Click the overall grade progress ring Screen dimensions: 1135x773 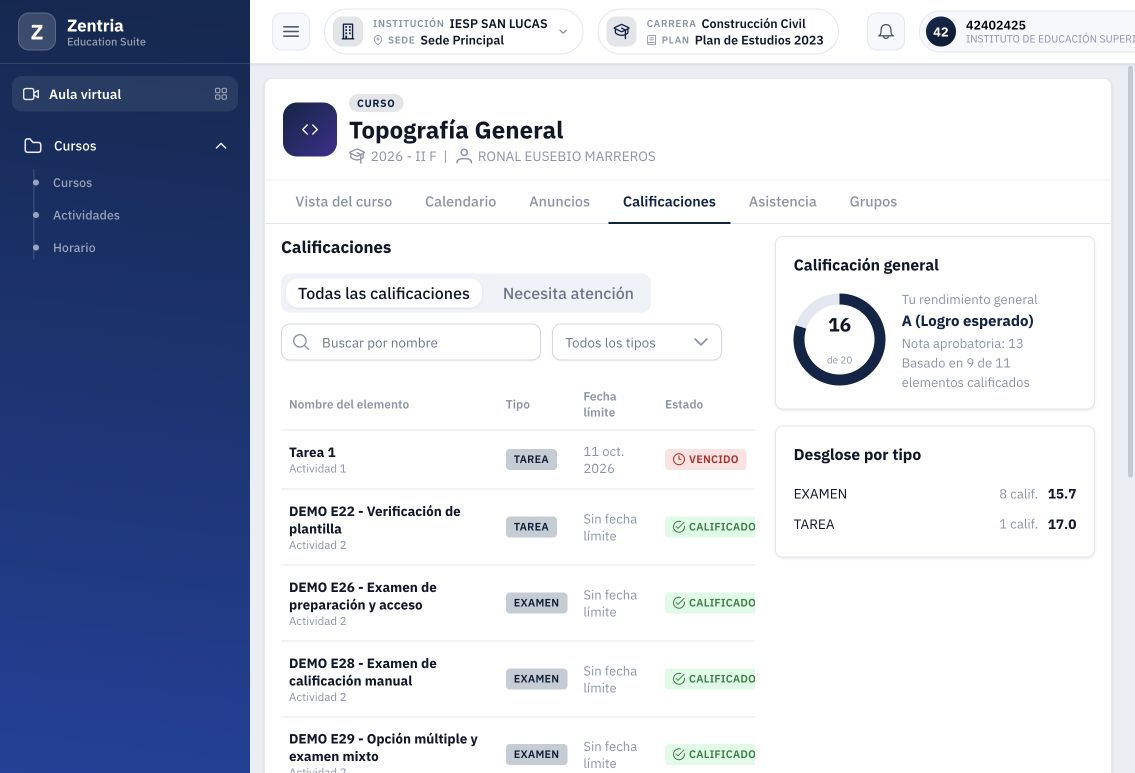(839, 339)
